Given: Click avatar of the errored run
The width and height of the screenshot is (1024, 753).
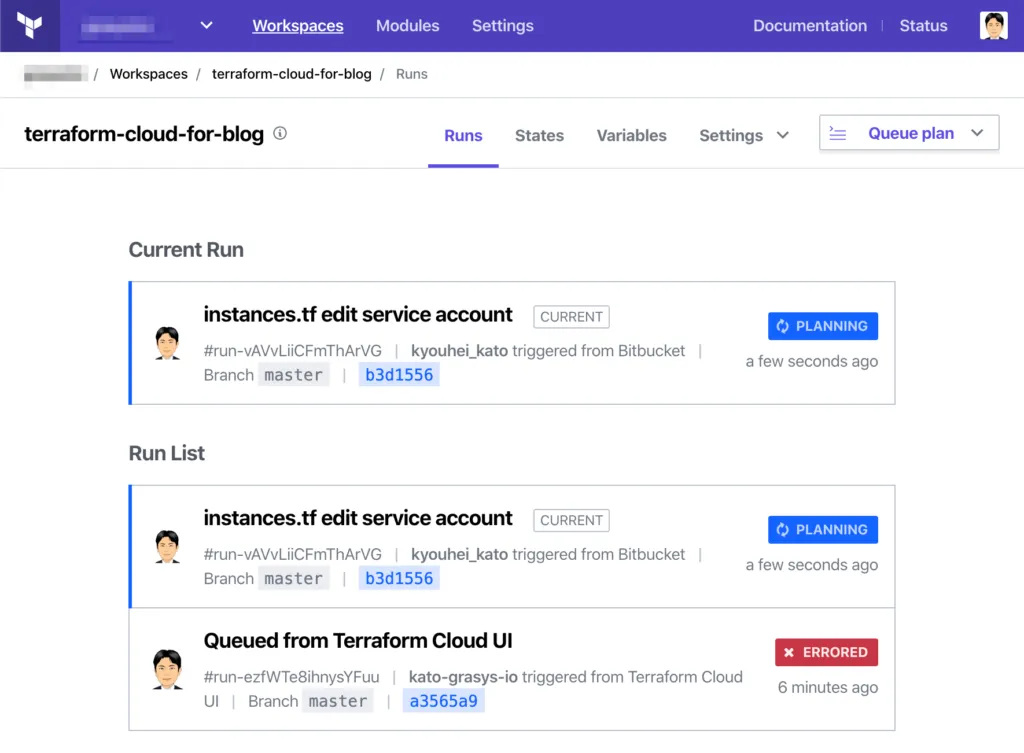Looking at the screenshot, I should (x=167, y=669).
